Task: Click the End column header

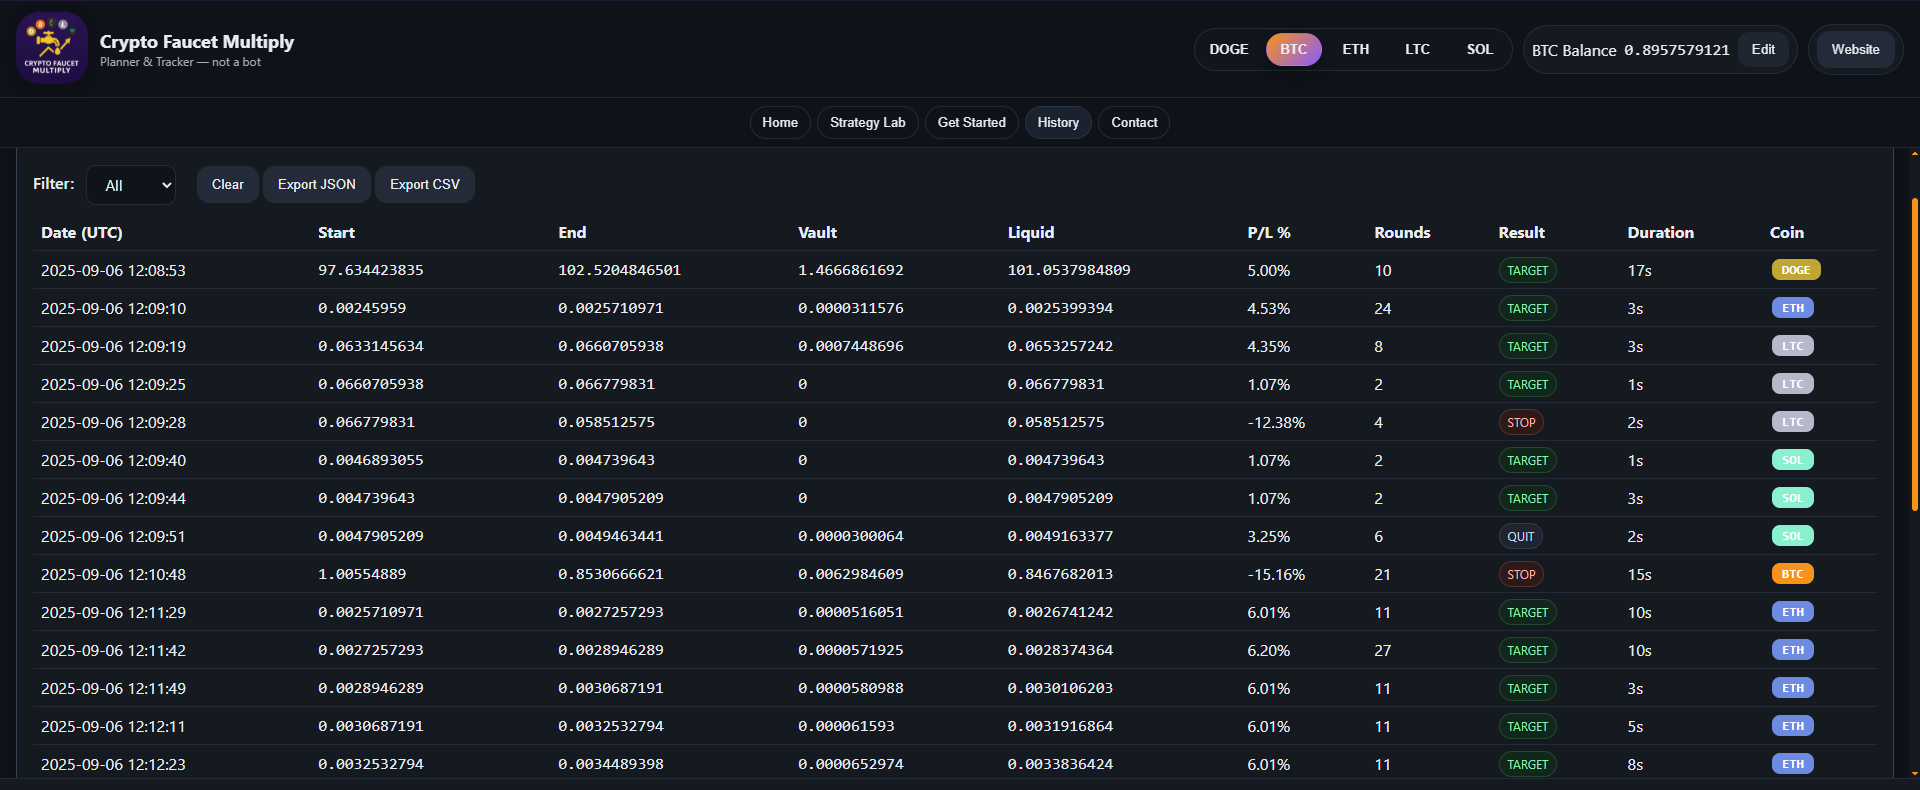Action: click(572, 232)
